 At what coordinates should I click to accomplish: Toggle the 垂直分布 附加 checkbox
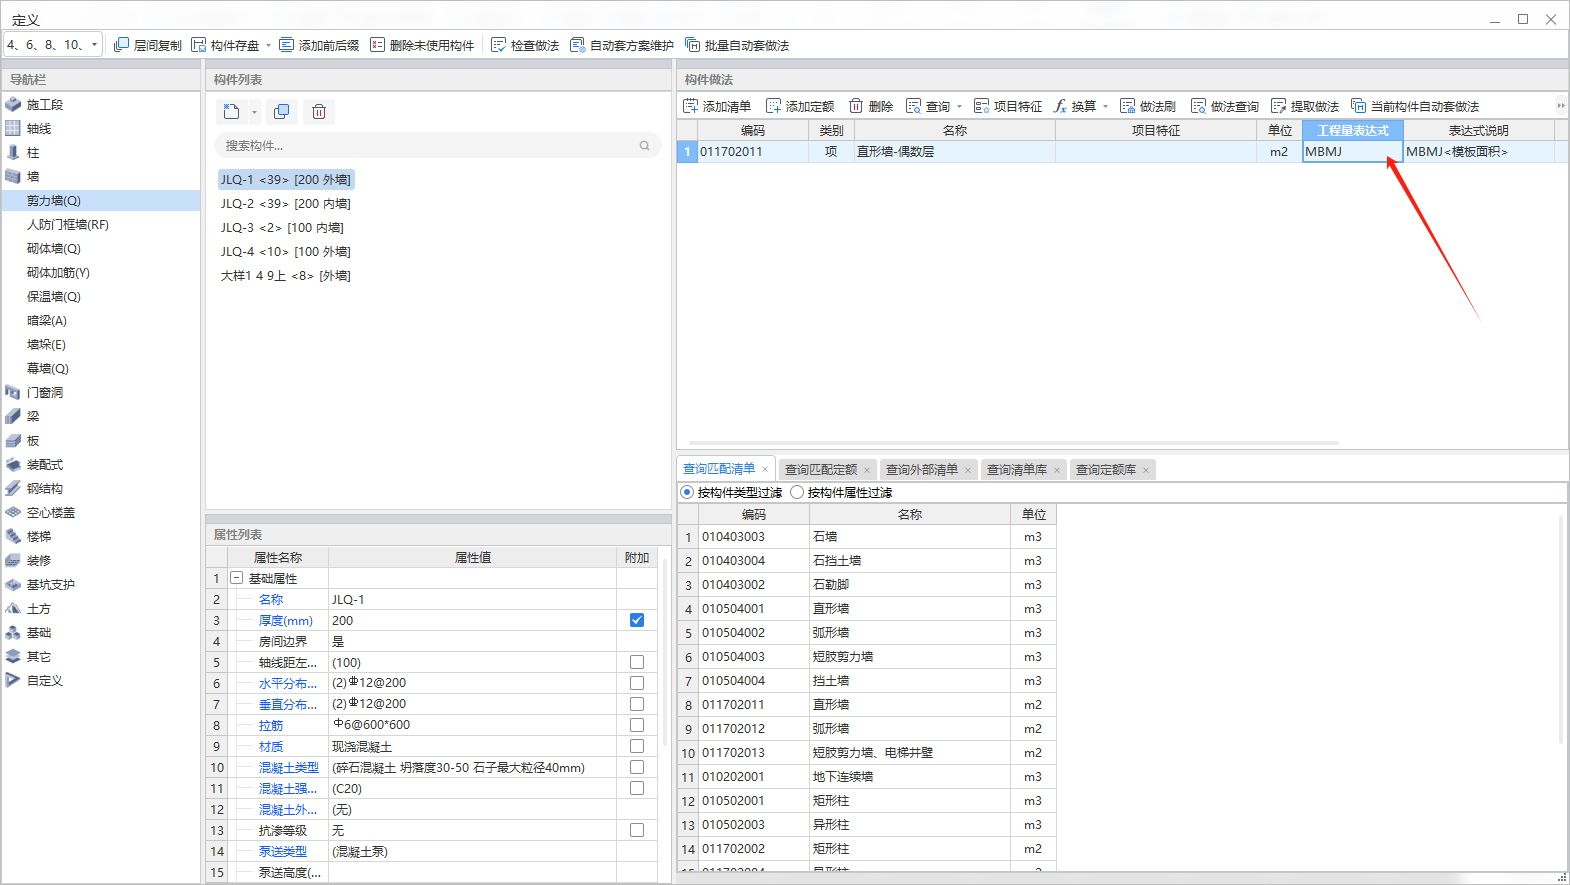637,704
